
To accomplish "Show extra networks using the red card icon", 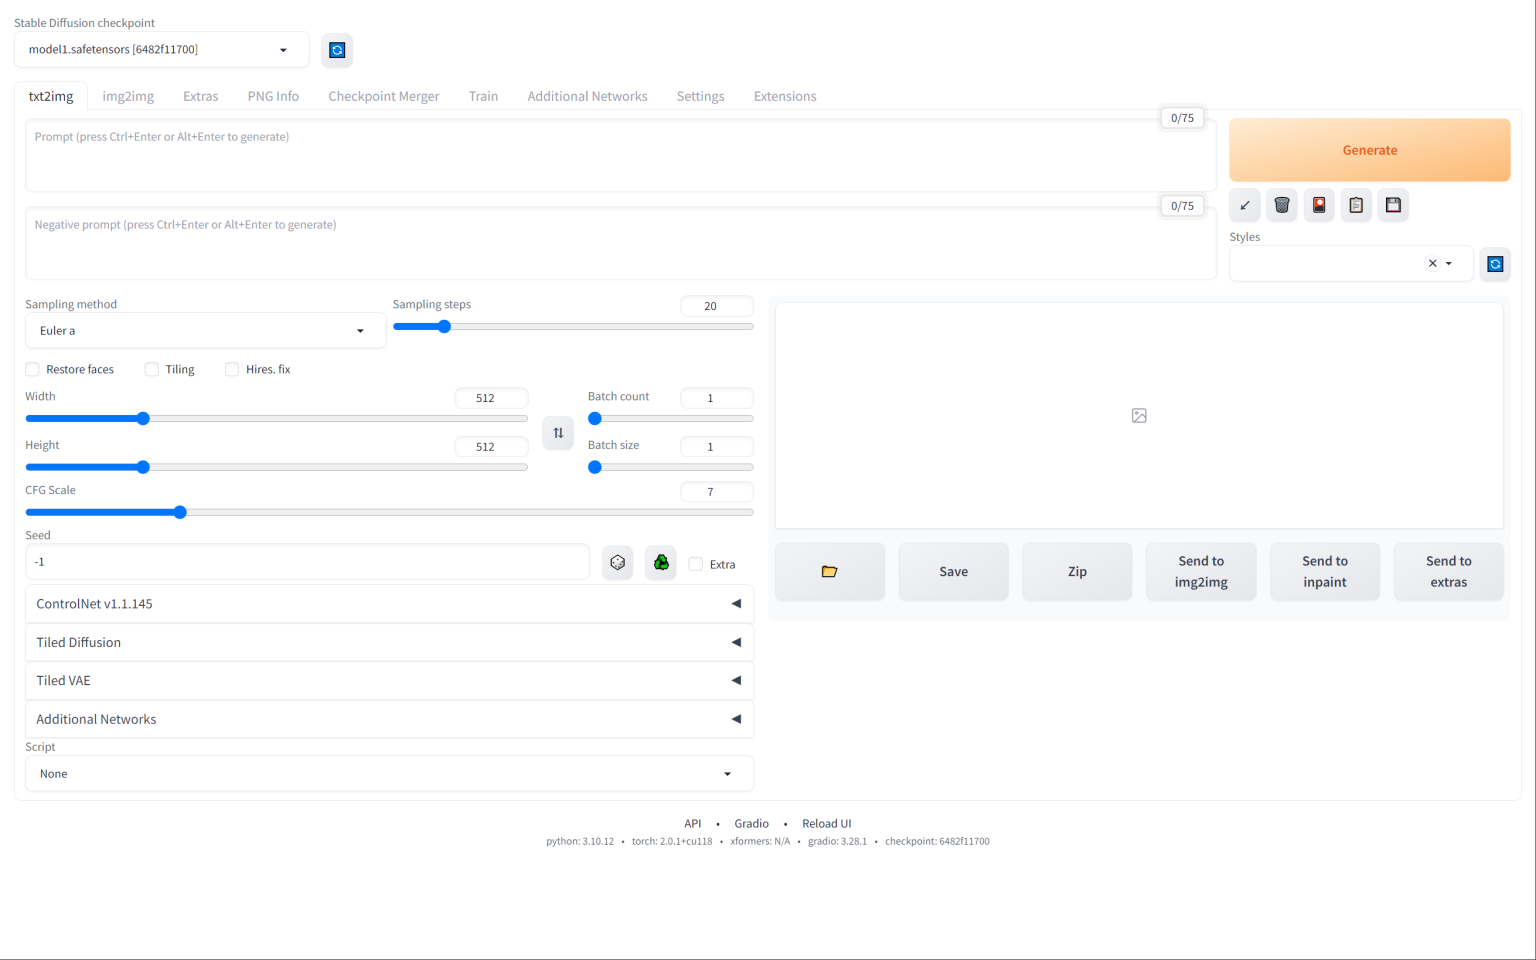I will click(x=1319, y=205).
